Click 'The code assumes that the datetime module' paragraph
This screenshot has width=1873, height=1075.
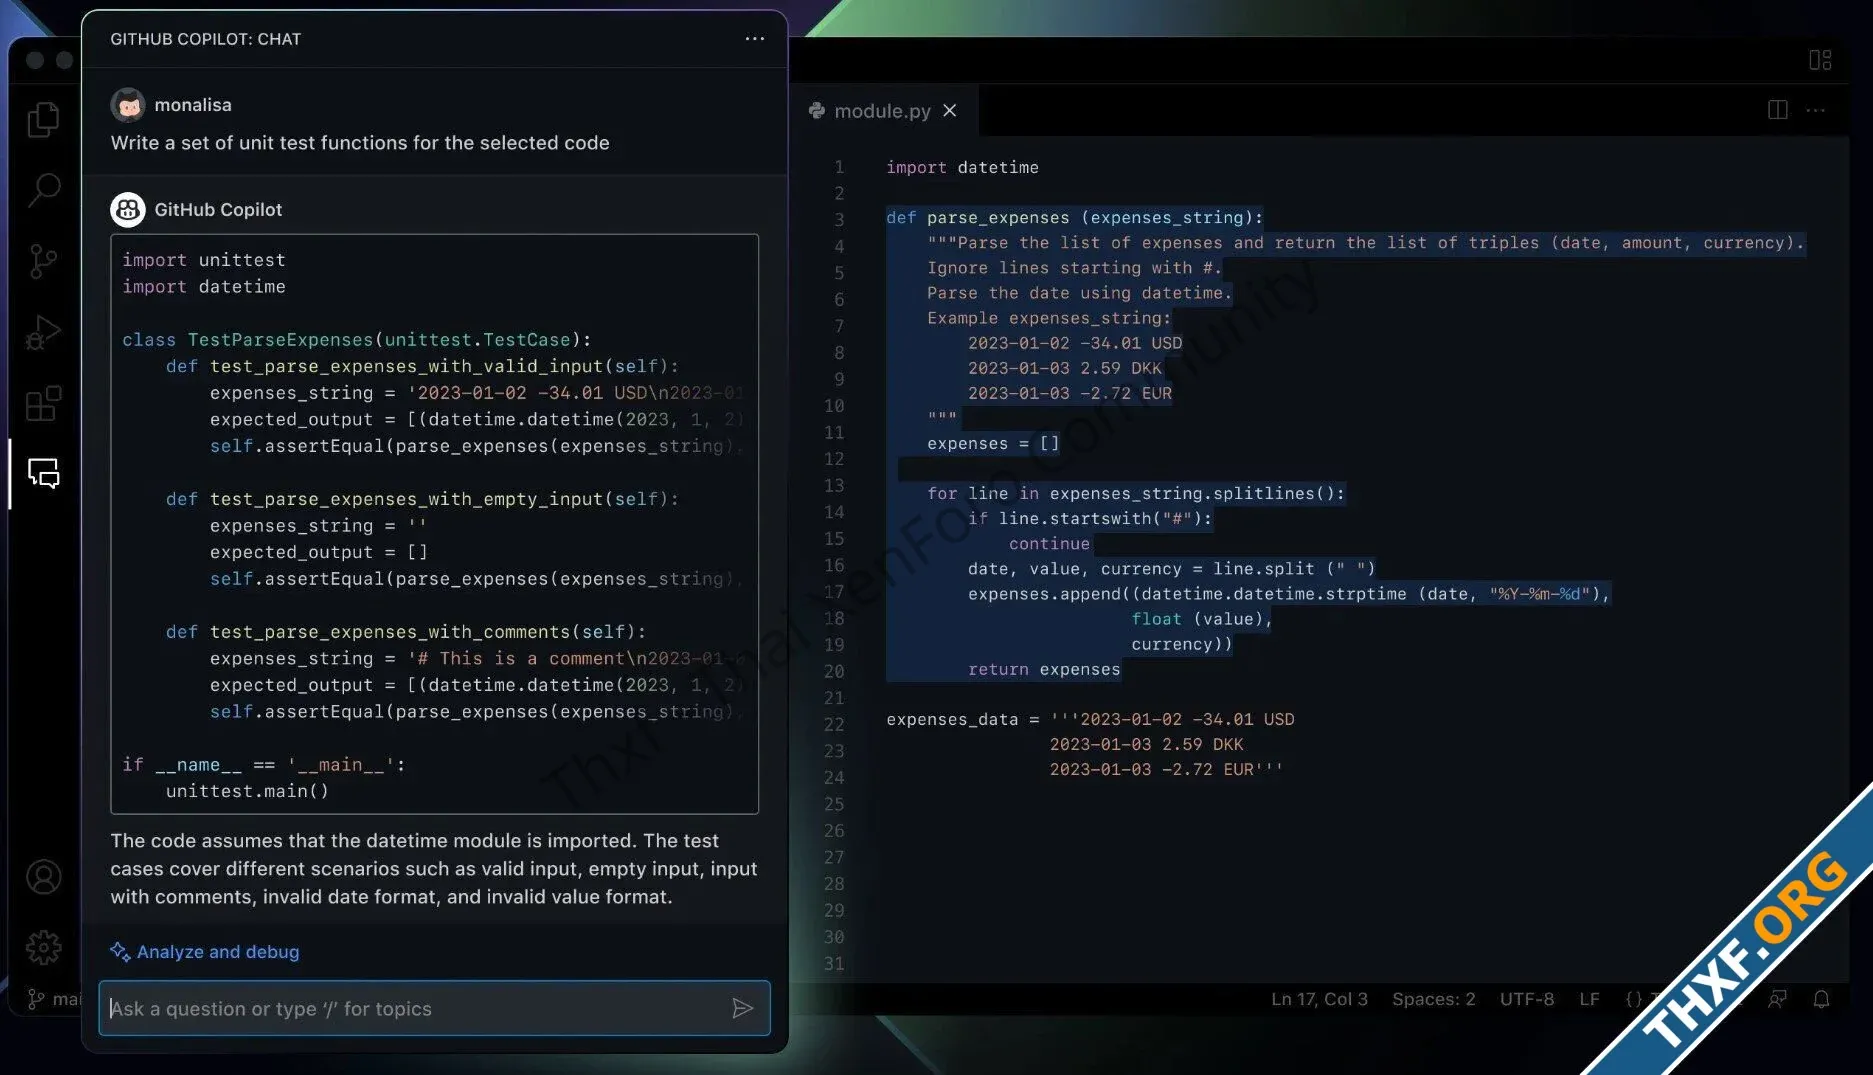(433, 868)
